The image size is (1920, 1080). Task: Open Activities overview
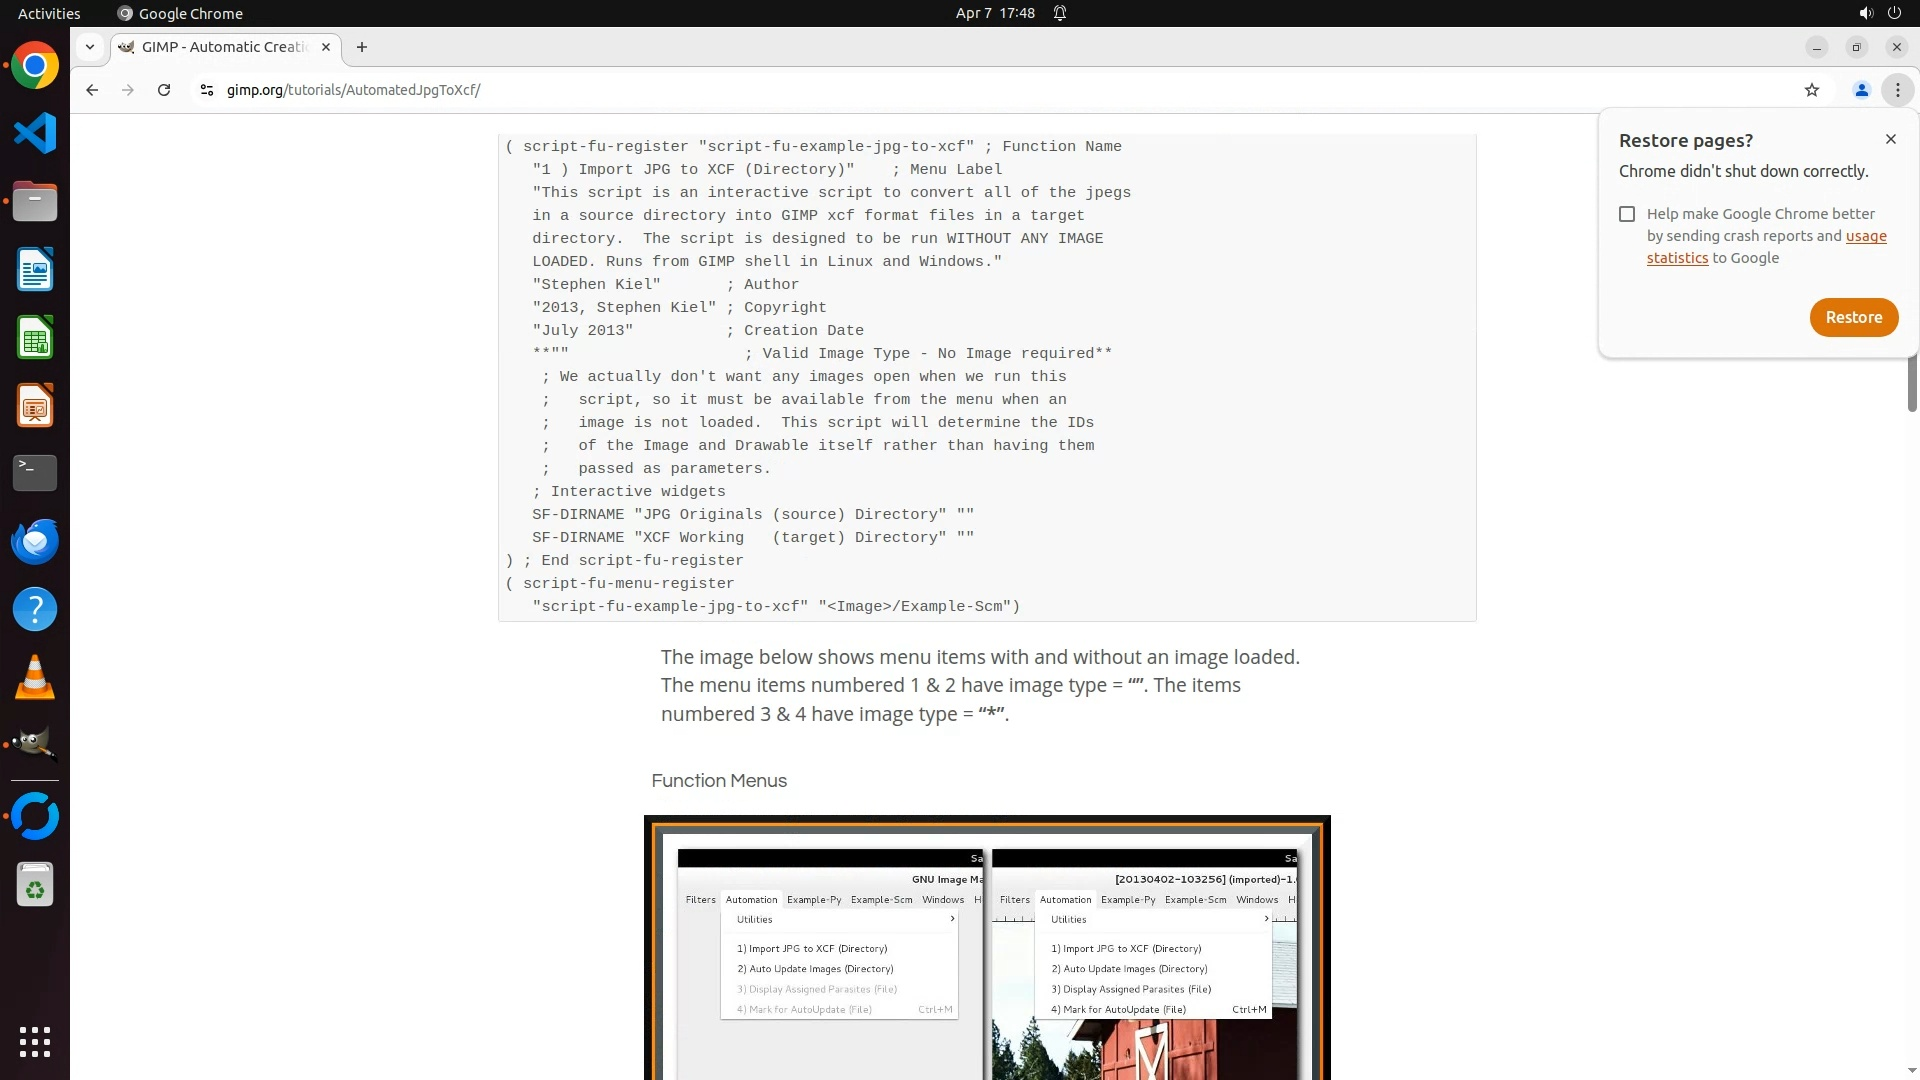(49, 13)
